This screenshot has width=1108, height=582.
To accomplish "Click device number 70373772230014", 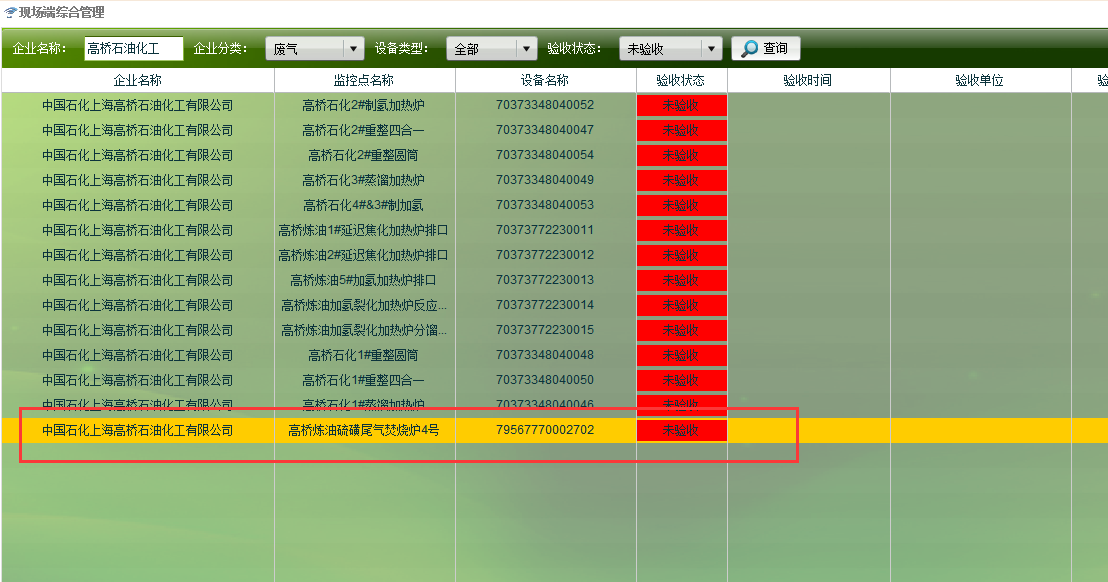I will 545,305.
